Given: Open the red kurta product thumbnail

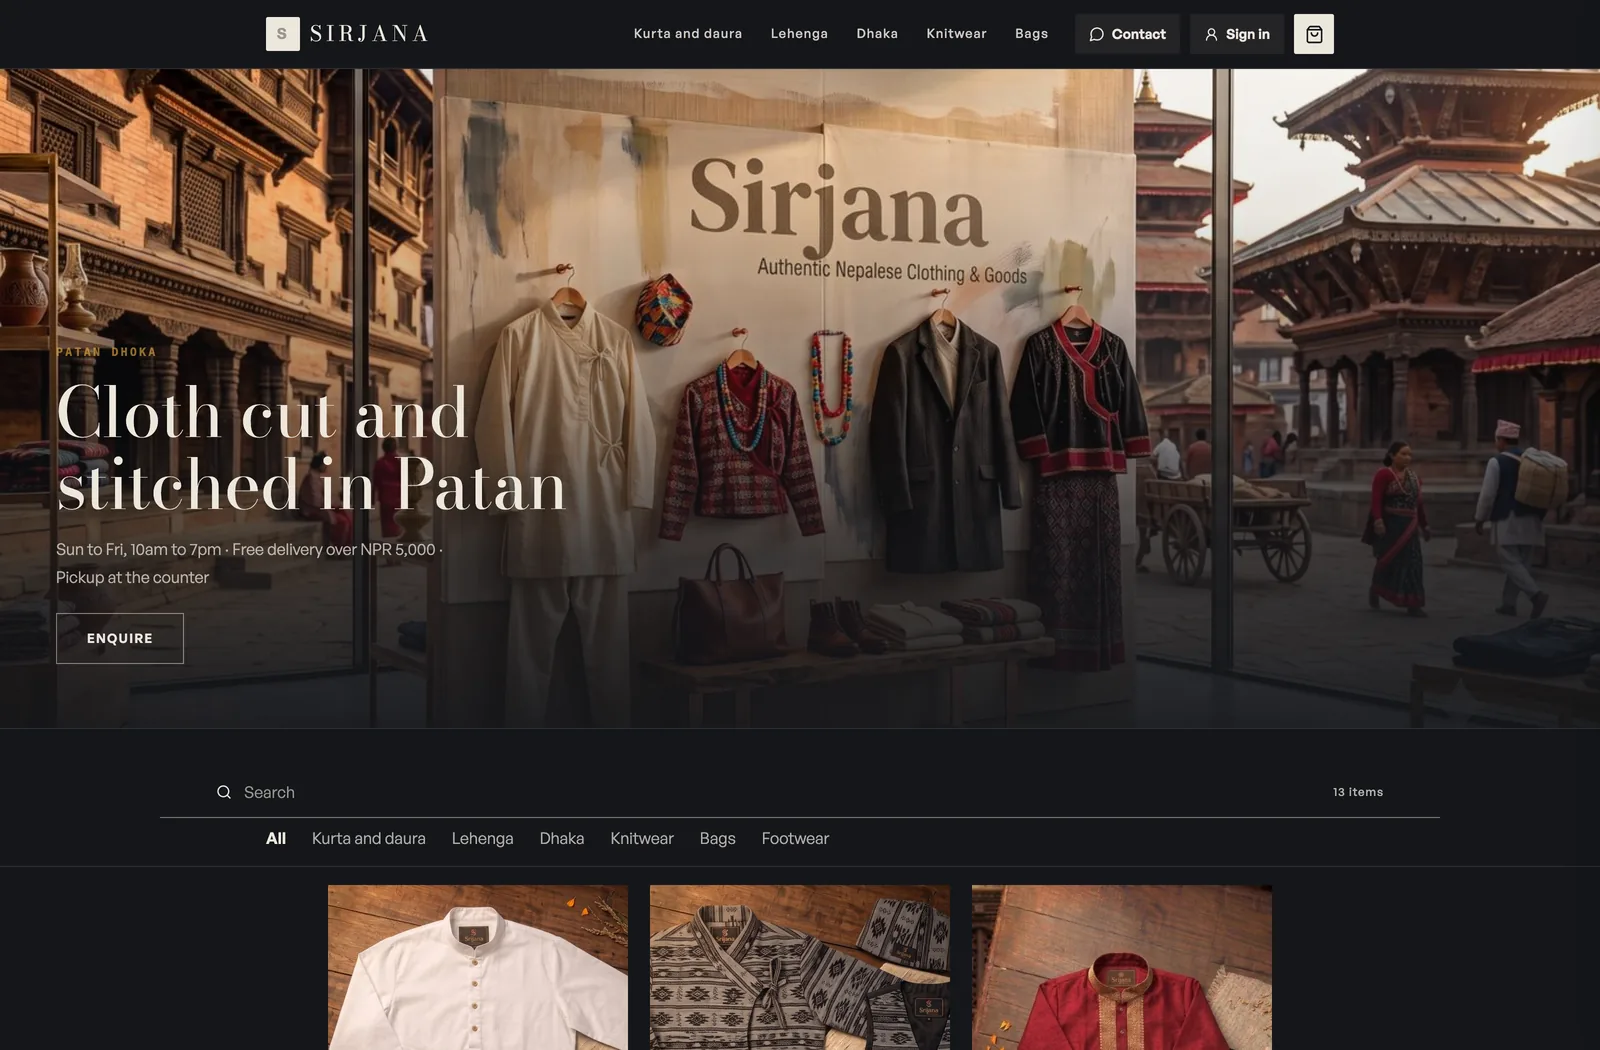Looking at the screenshot, I should coord(1122,967).
